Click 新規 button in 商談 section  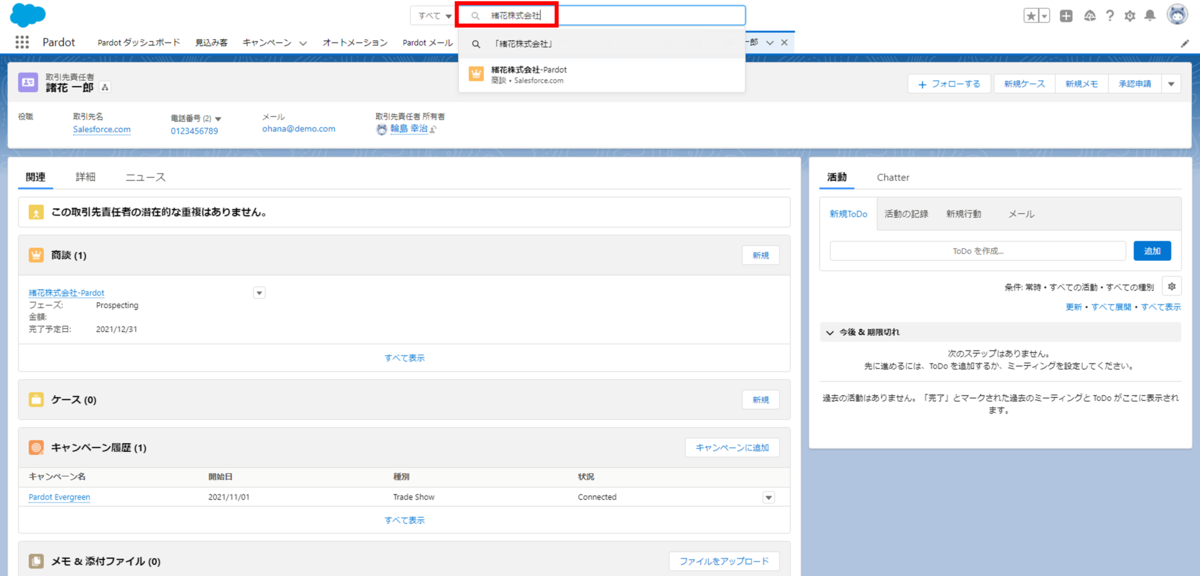click(x=761, y=255)
